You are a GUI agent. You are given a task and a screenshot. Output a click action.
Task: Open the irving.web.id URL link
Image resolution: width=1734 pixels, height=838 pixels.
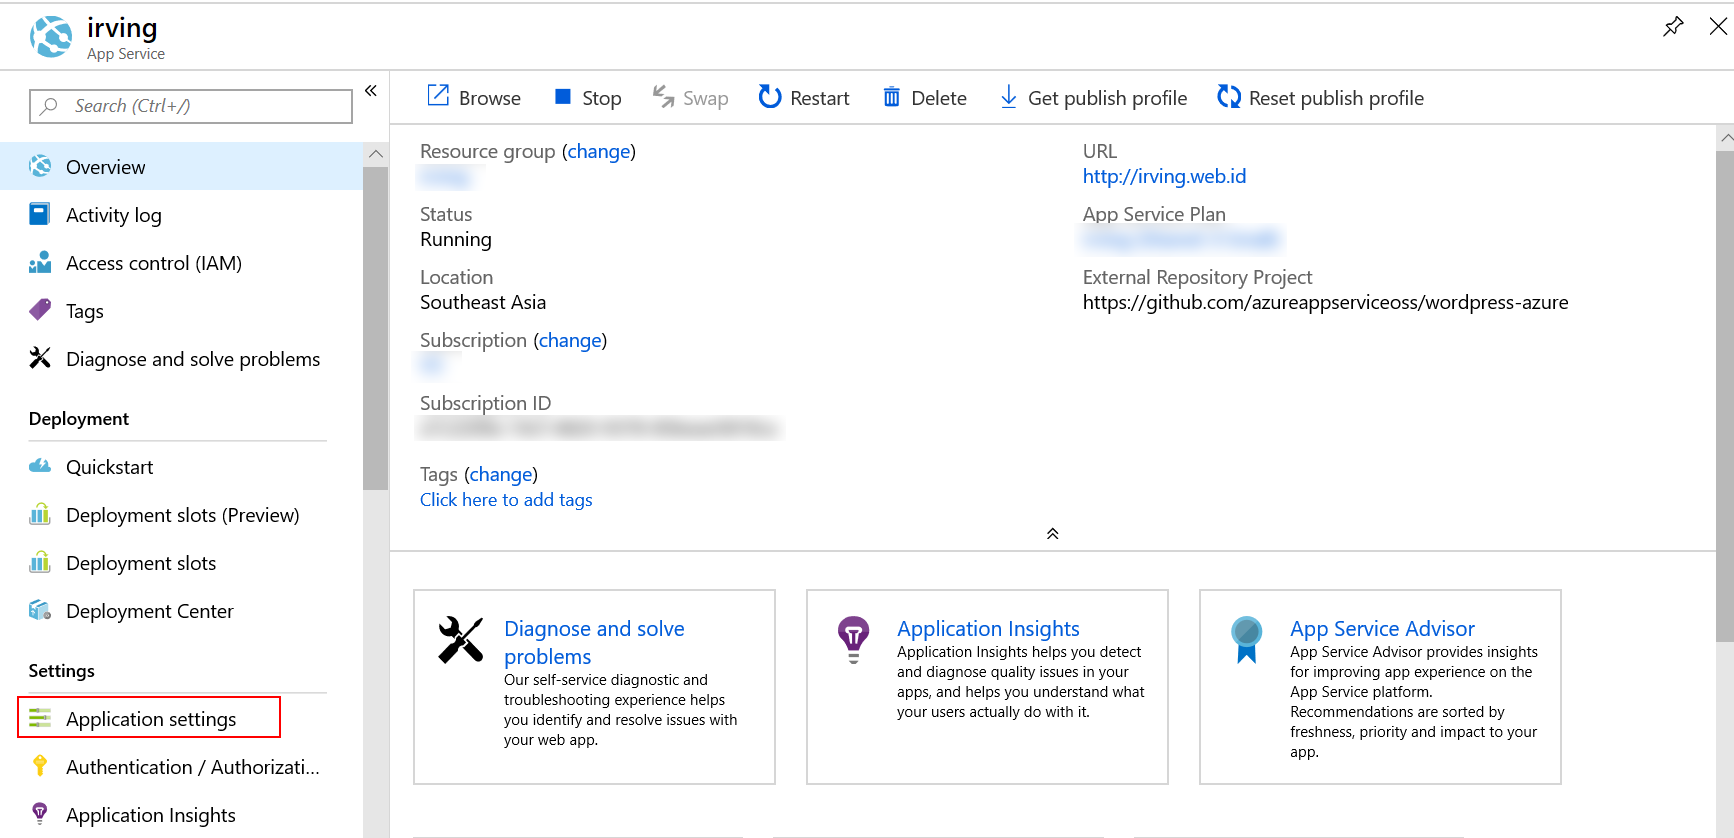click(x=1164, y=177)
